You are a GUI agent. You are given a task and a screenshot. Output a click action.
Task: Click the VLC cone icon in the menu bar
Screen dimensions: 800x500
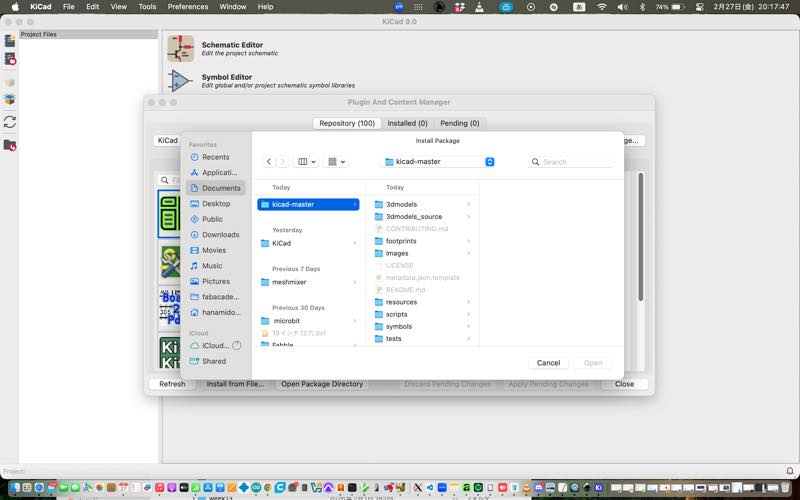479,7
